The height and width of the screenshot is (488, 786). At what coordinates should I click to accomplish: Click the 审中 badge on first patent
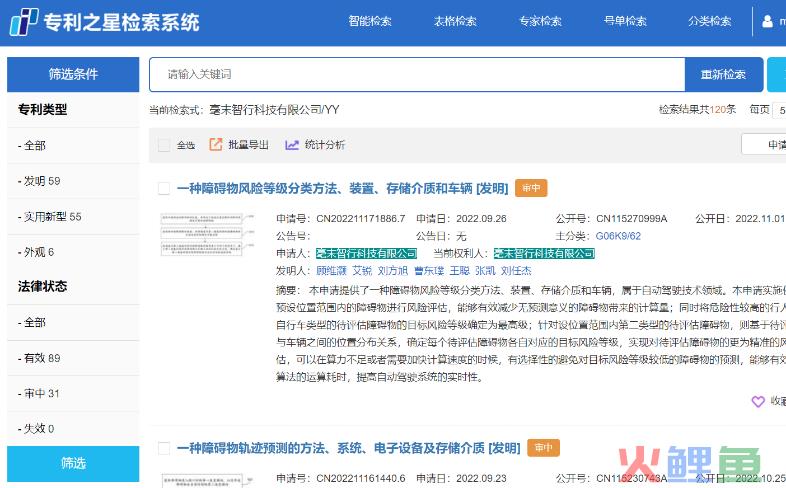coord(531,188)
